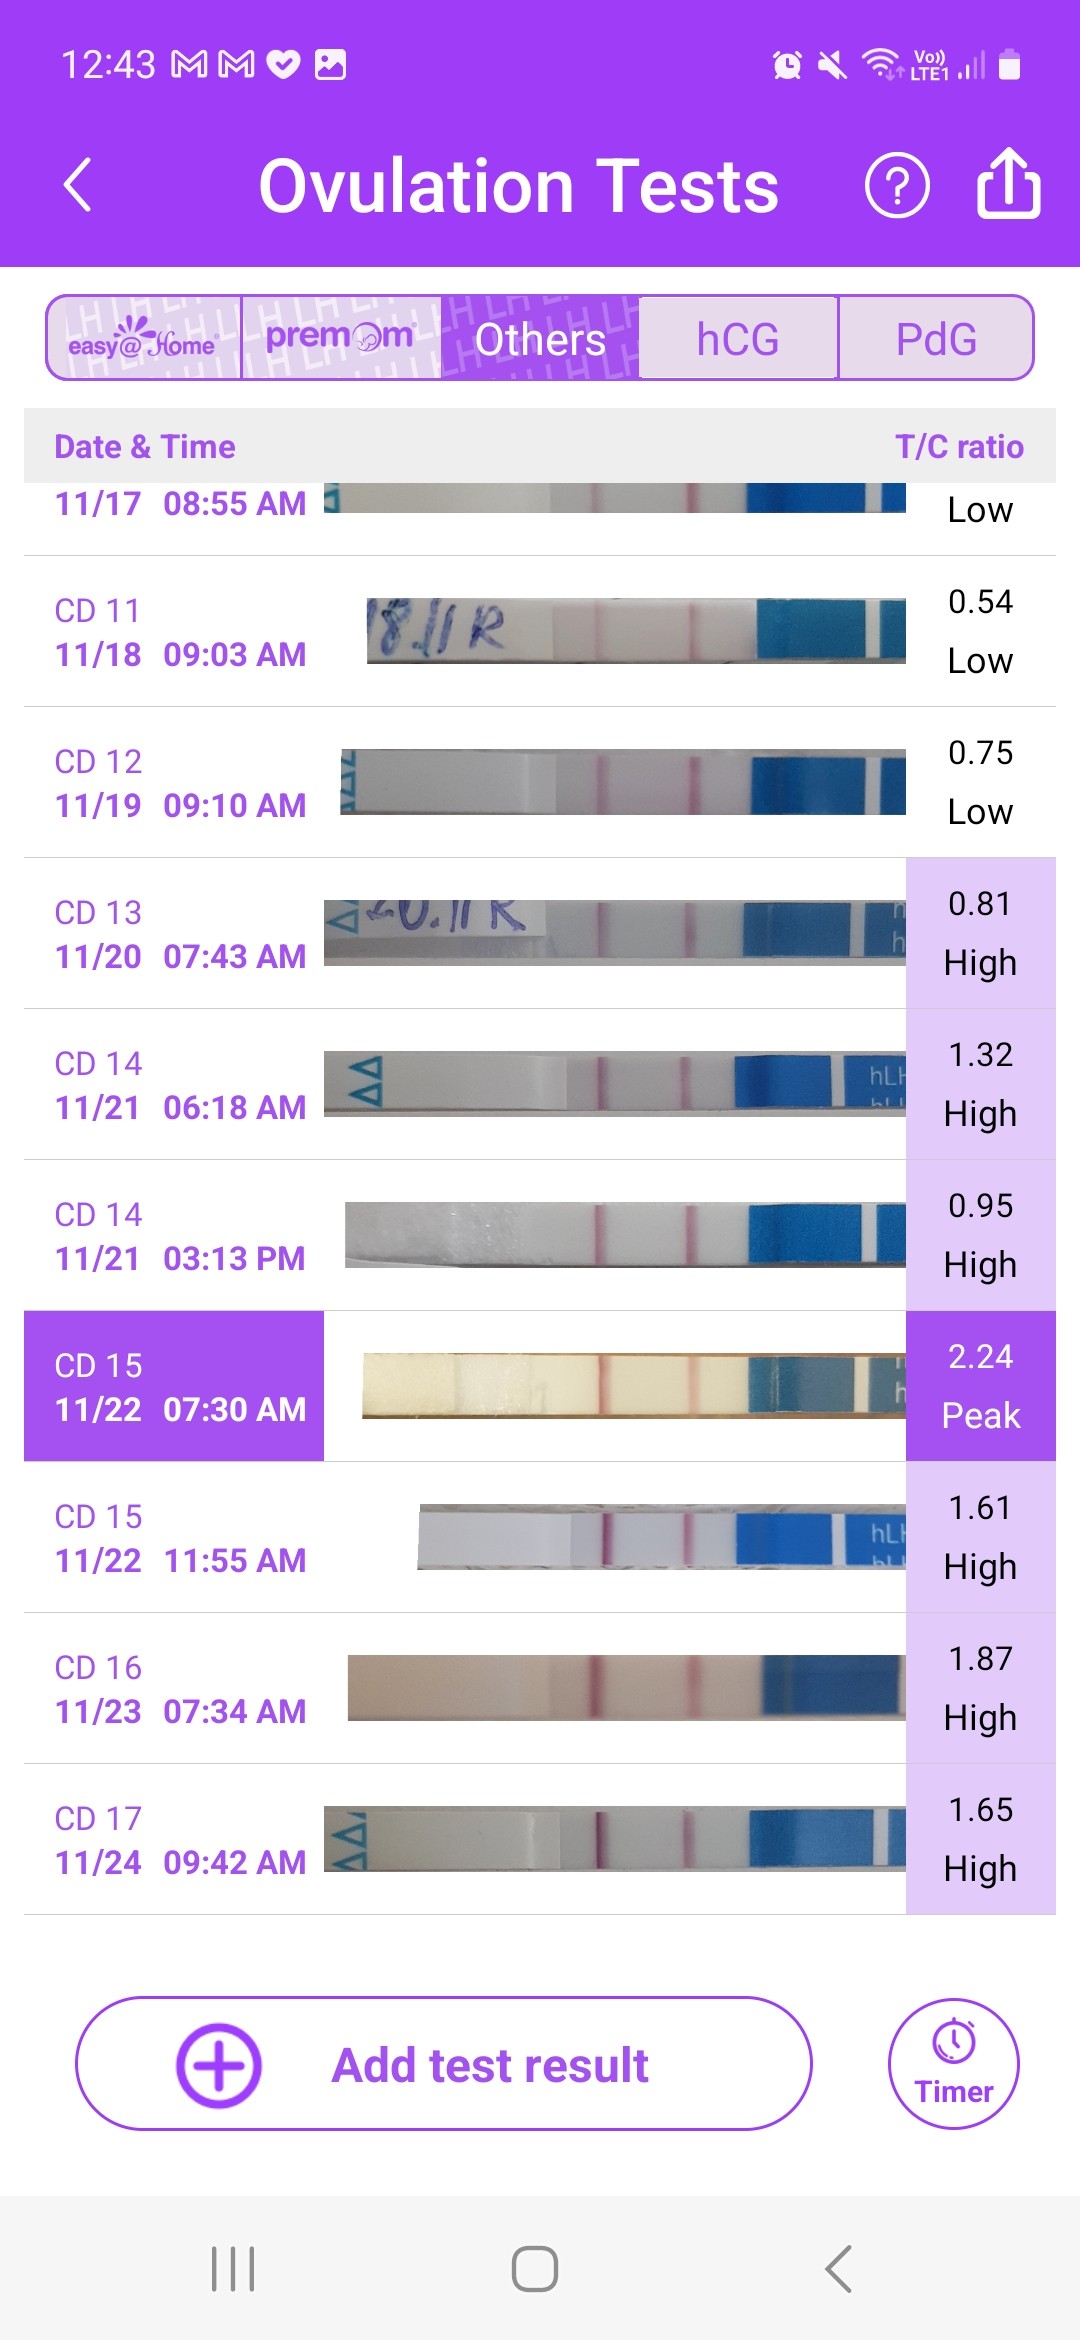Open the help question mark icon
This screenshot has width=1080, height=2340.
pos(896,185)
